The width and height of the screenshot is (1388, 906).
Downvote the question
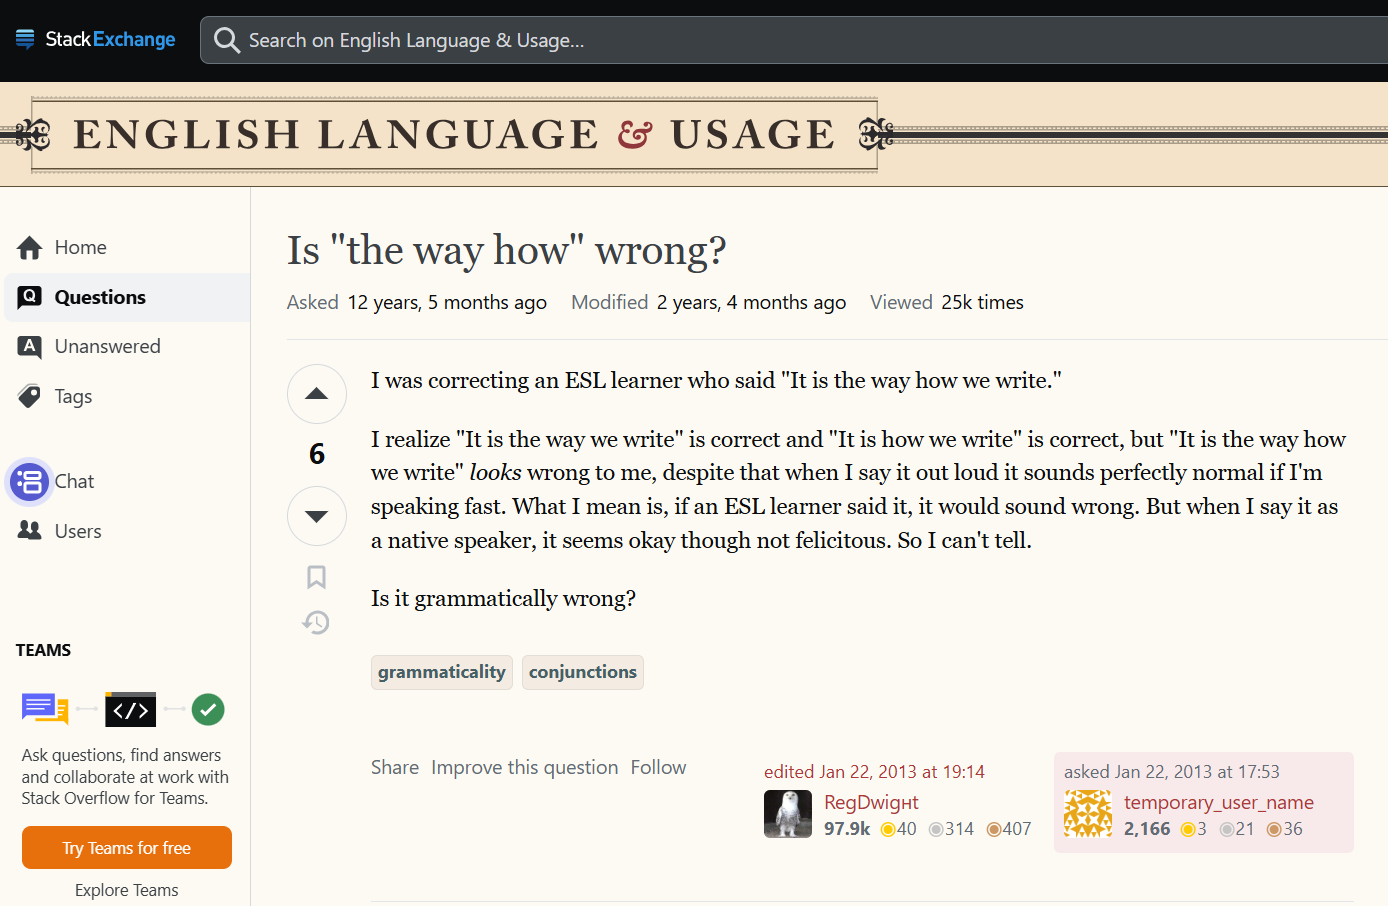[x=316, y=516]
